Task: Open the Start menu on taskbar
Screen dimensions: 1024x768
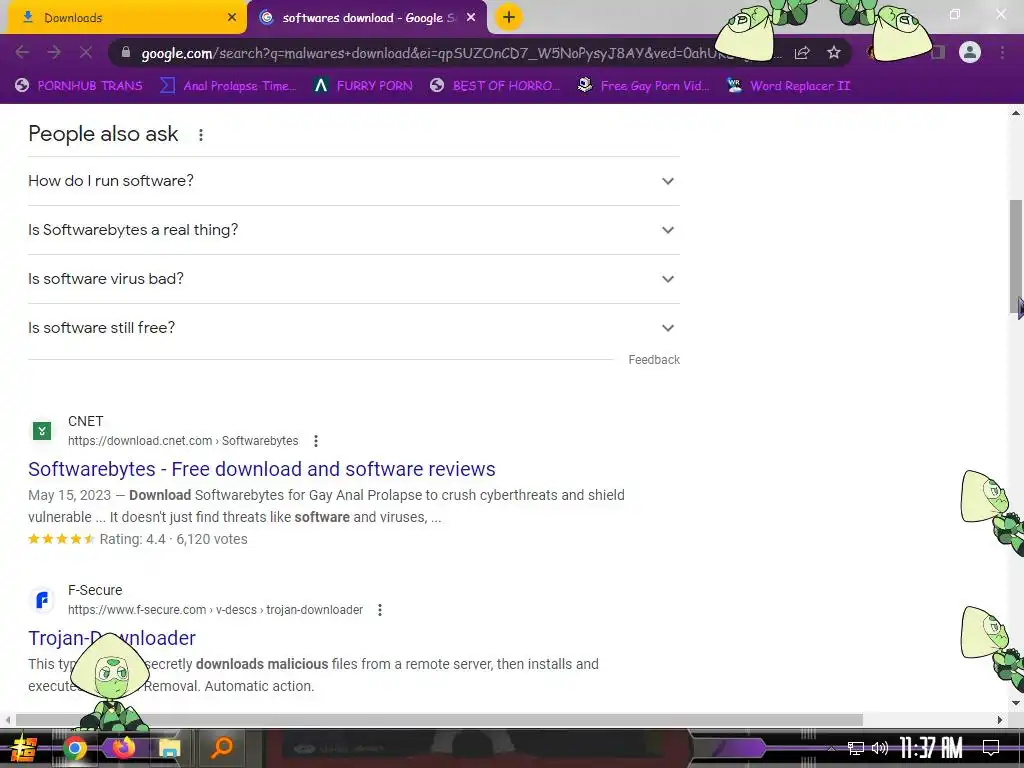Action: click(x=24, y=748)
